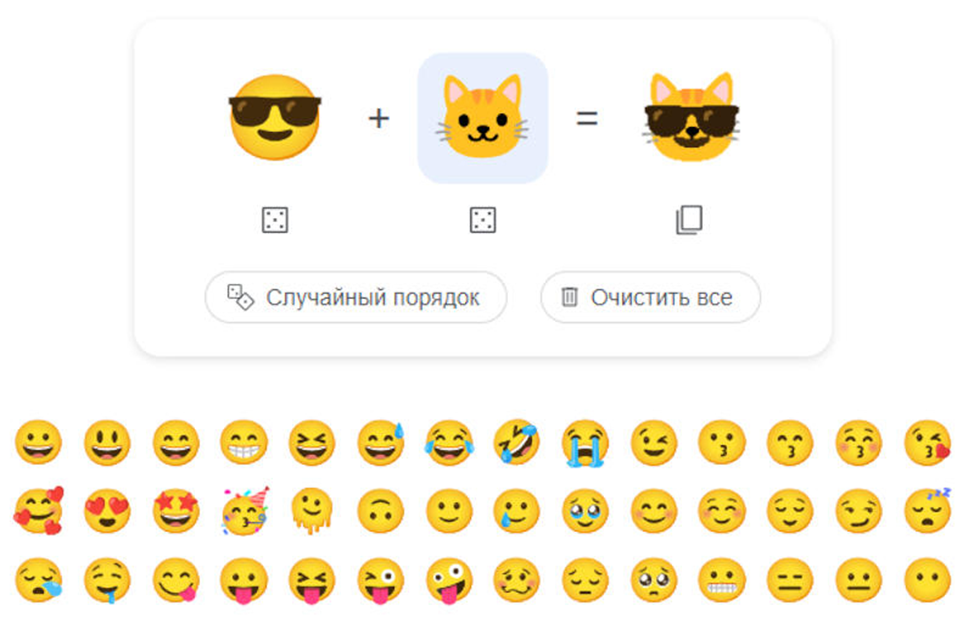Select the zany face emoji
Screen dimensions: 974x617
pos(449,580)
